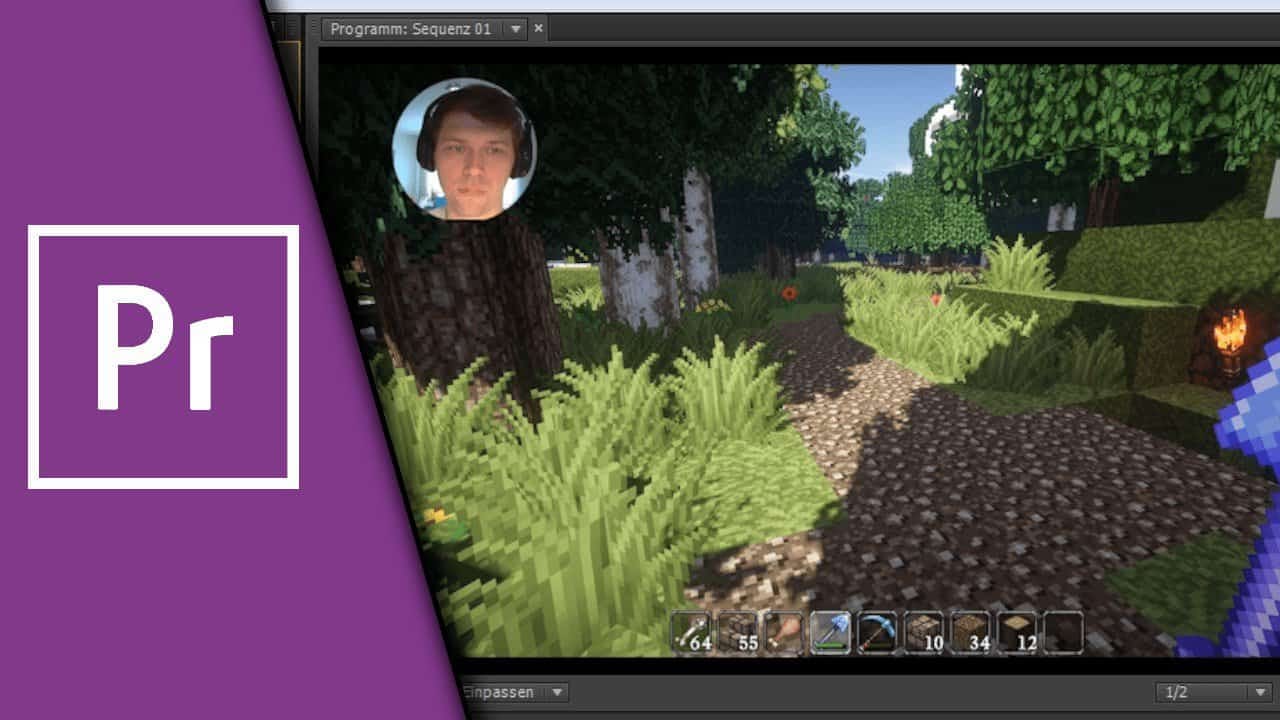Select the arrows hotbar slot with 64
This screenshot has width=1280, height=720.
pyautogui.click(x=691, y=633)
